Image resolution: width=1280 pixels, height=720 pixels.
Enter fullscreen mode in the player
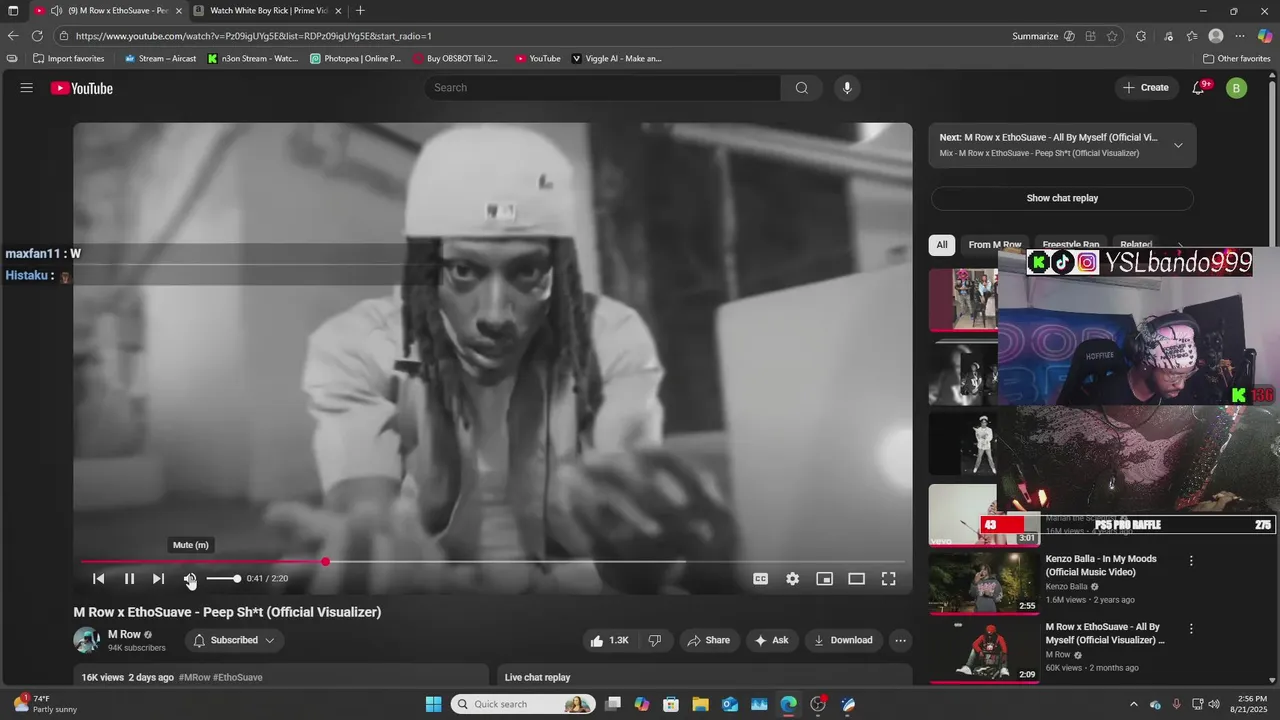888,579
